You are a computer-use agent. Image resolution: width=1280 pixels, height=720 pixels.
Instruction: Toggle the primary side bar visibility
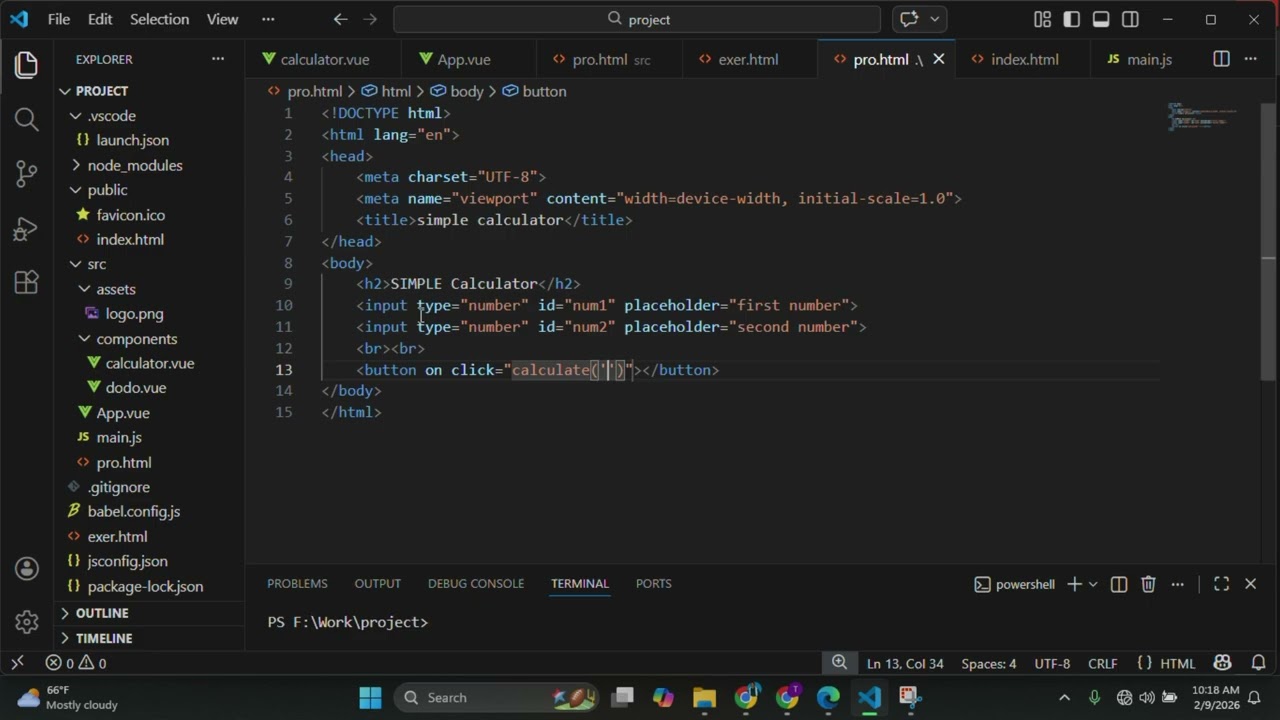click(1072, 19)
